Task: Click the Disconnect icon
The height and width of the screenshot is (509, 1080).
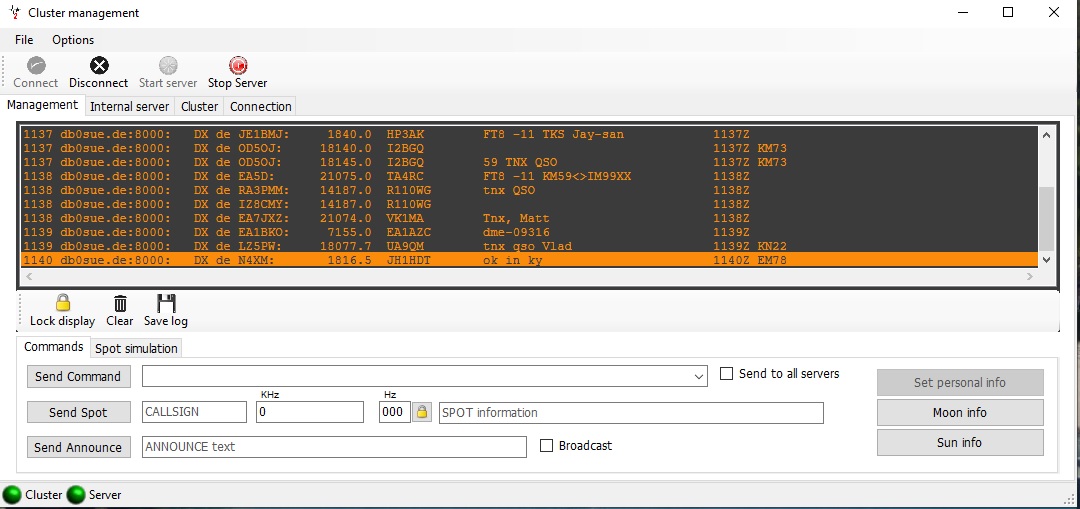Action: pyautogui.click(x=99, y=66)
